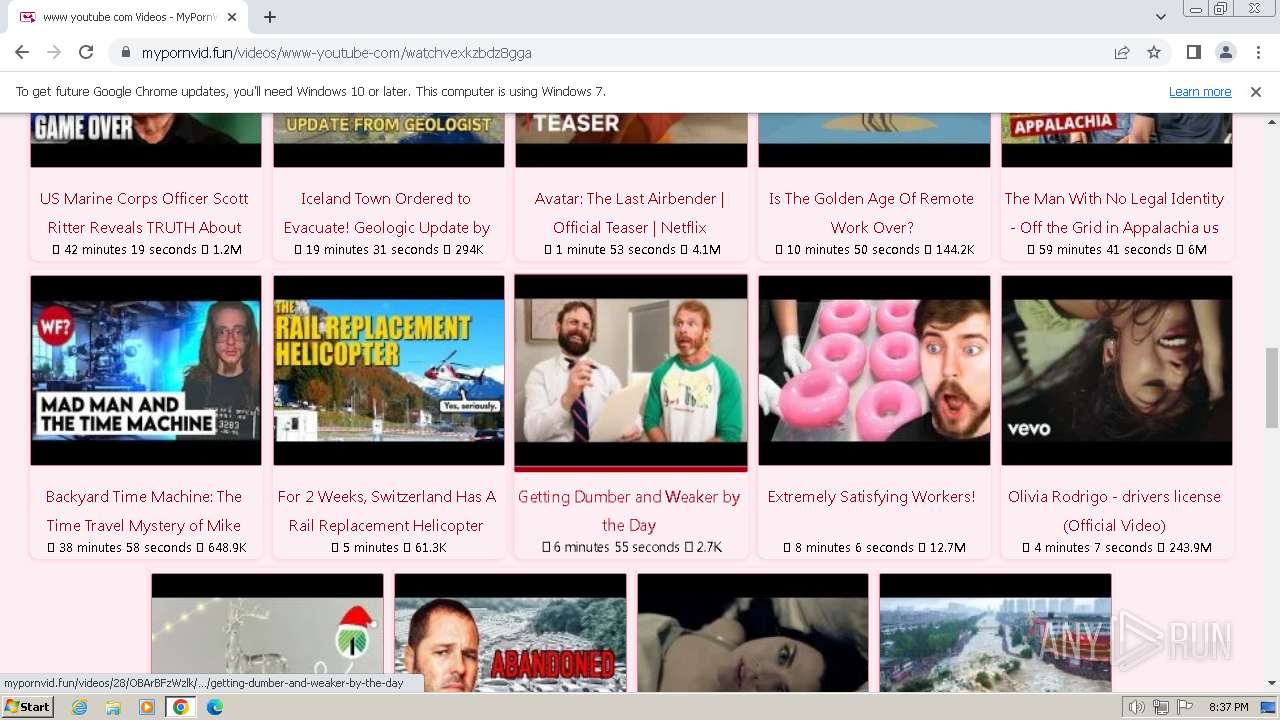Go back with the browser back arrow
The image size is (1280, 720).
pos(22,52)
